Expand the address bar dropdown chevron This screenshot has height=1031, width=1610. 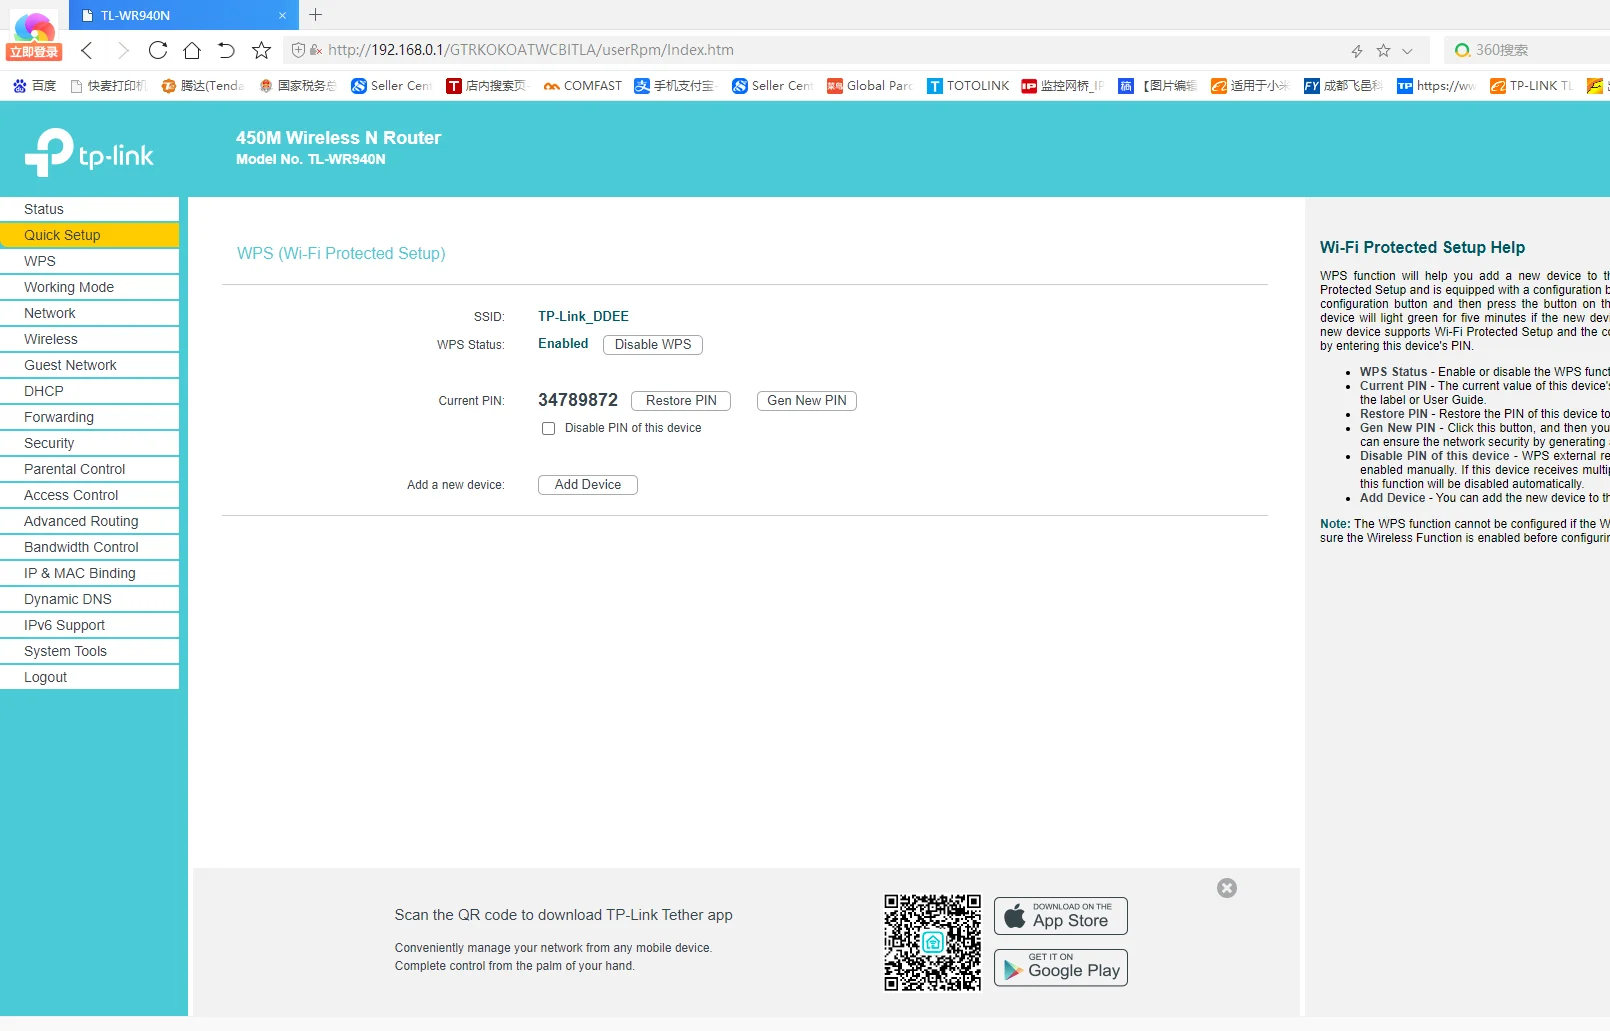click(1407, 51)
